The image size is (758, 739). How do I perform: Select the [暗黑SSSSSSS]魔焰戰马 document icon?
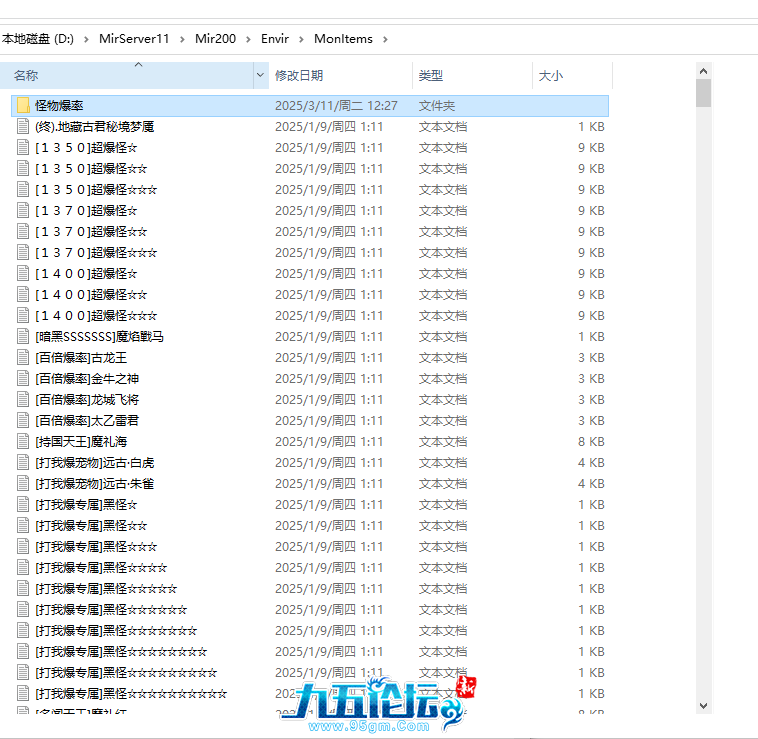tap(23, 336)
